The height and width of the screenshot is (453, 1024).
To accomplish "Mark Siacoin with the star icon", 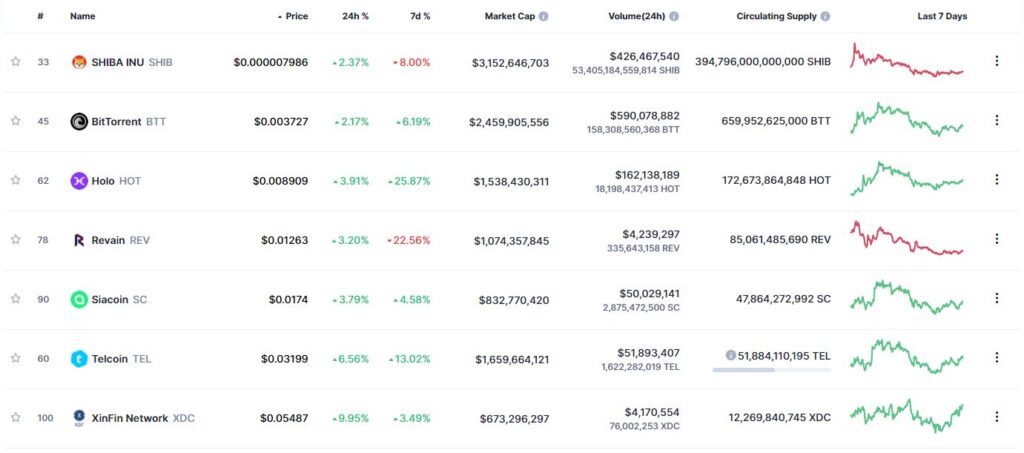I will [16, 299].
